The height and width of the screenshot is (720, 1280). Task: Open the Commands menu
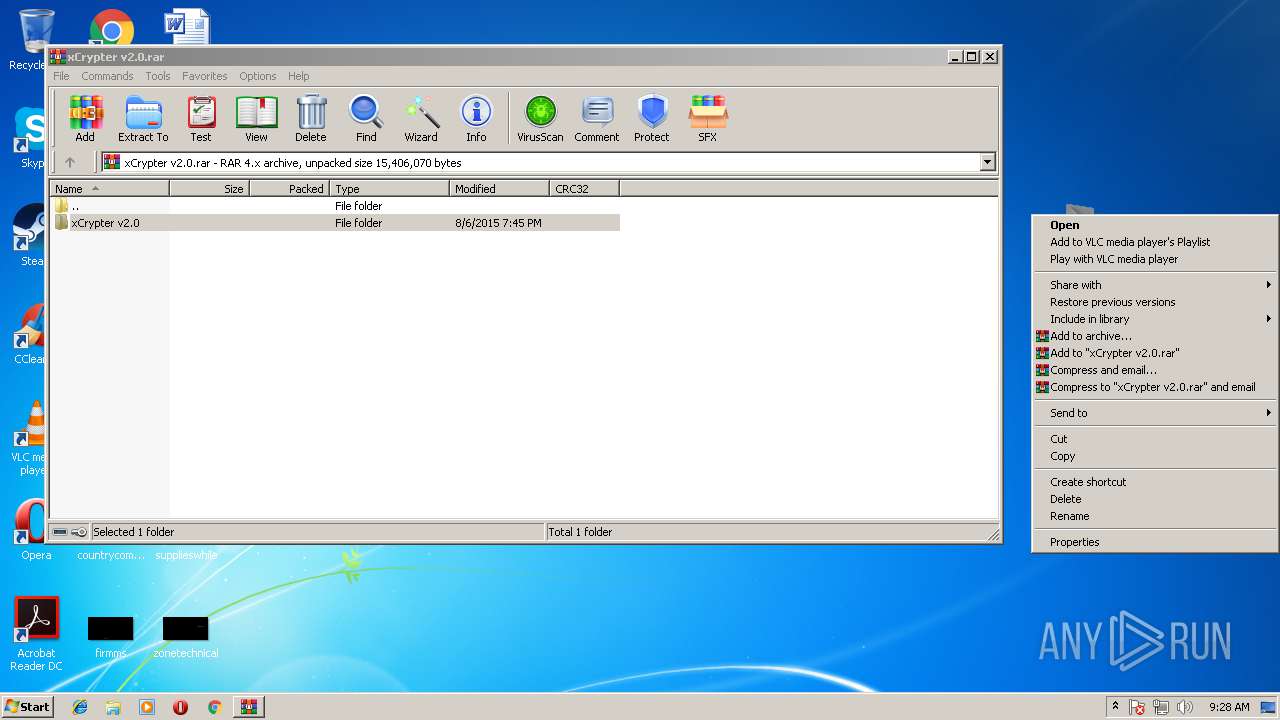click(107, 76)
